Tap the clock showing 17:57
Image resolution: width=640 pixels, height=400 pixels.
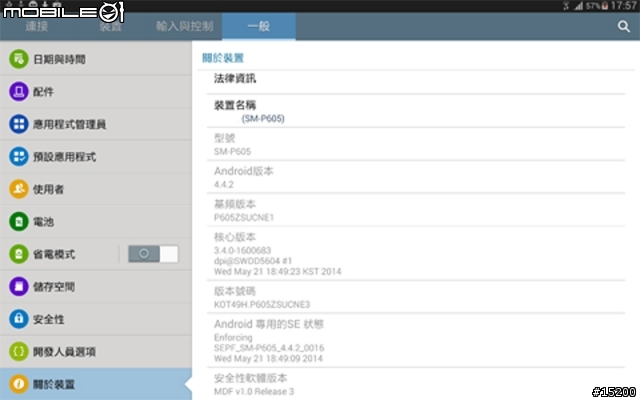click(624, 6)
